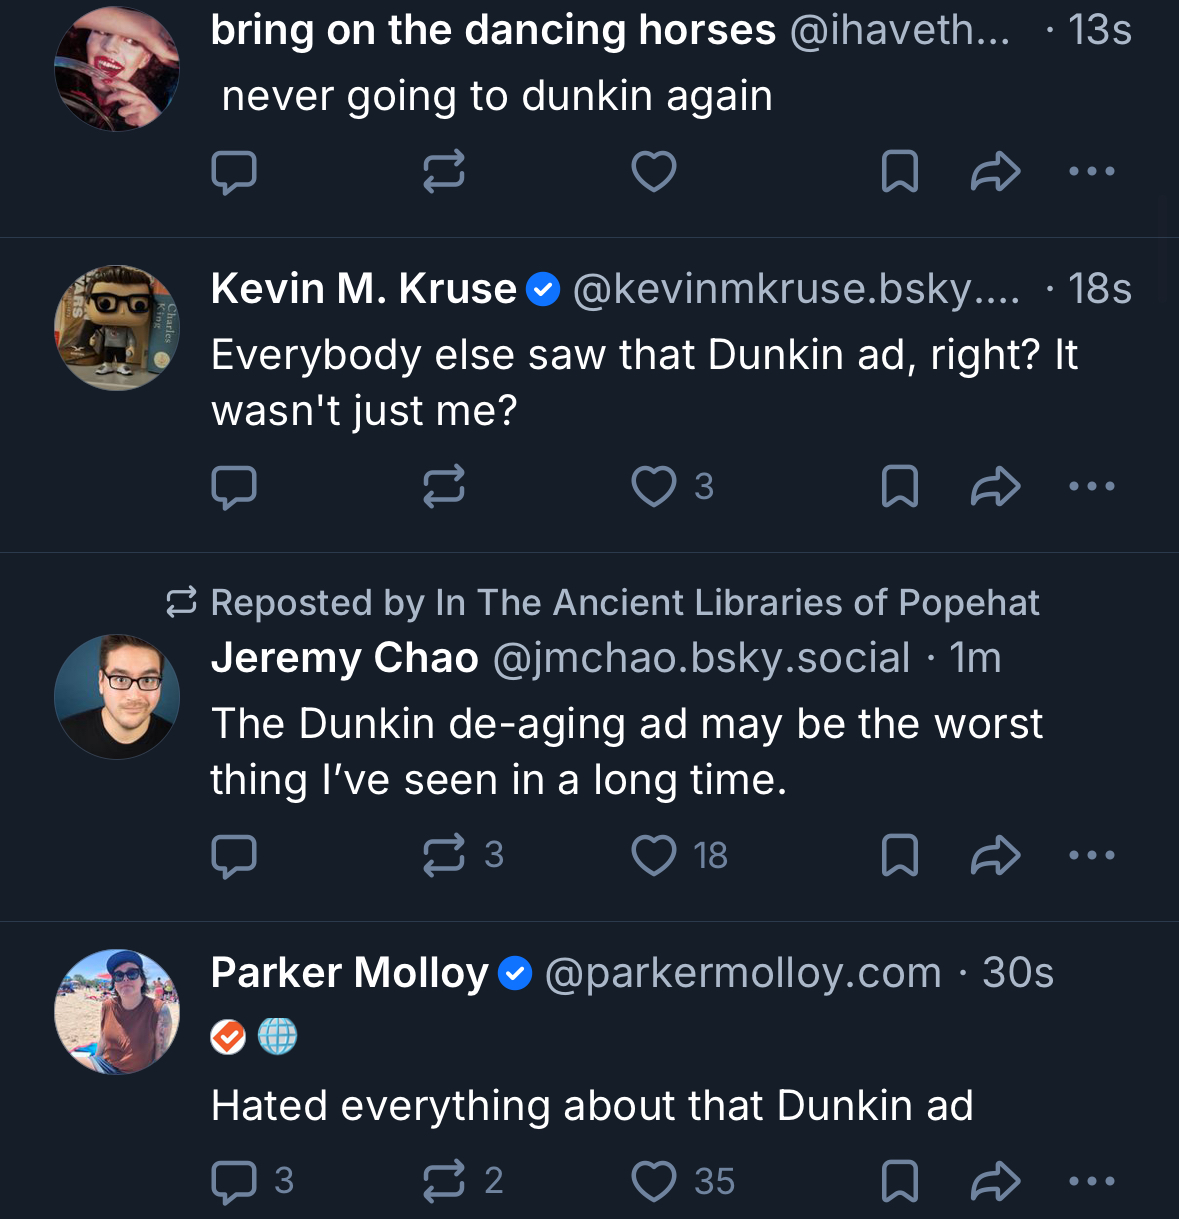Open 'Reposted by In The Ancient Libraries of Popehat'

tap(624, 603)
